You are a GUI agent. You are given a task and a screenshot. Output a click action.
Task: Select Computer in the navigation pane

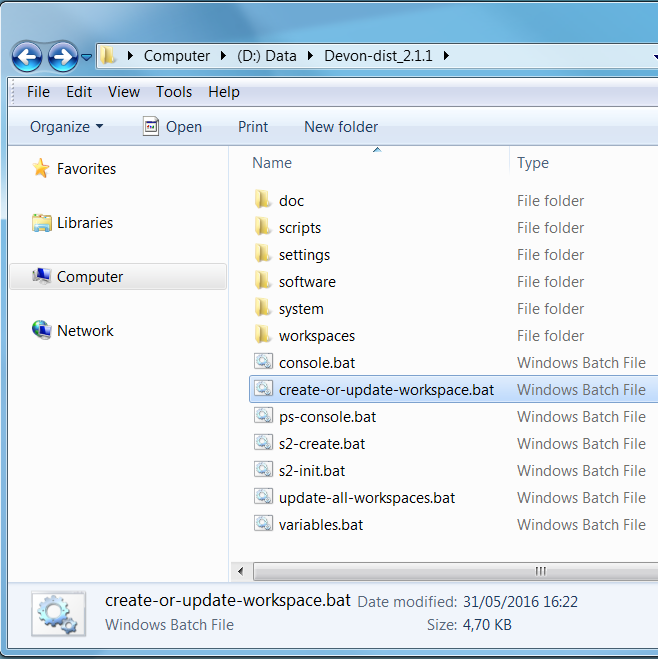coord(118,277)
